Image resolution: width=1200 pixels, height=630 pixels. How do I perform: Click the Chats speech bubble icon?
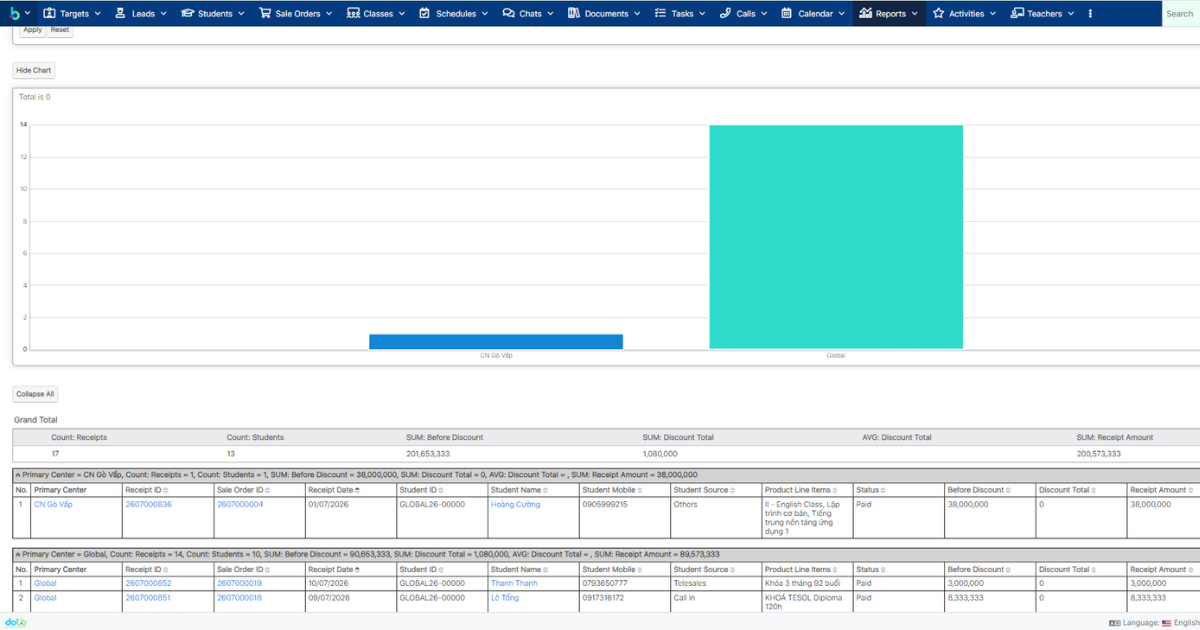pyautogui.click(x=508, y=13)
